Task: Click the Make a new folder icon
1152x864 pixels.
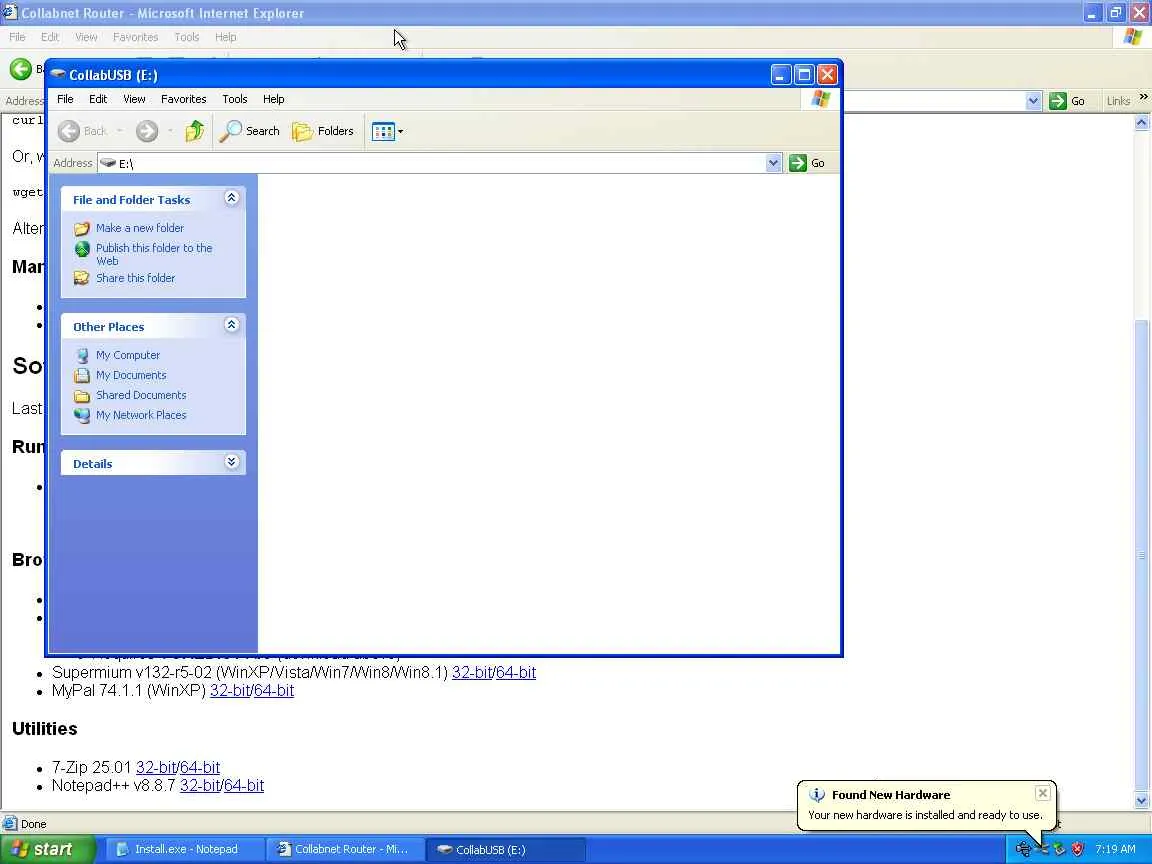Action: pos(82,228)
